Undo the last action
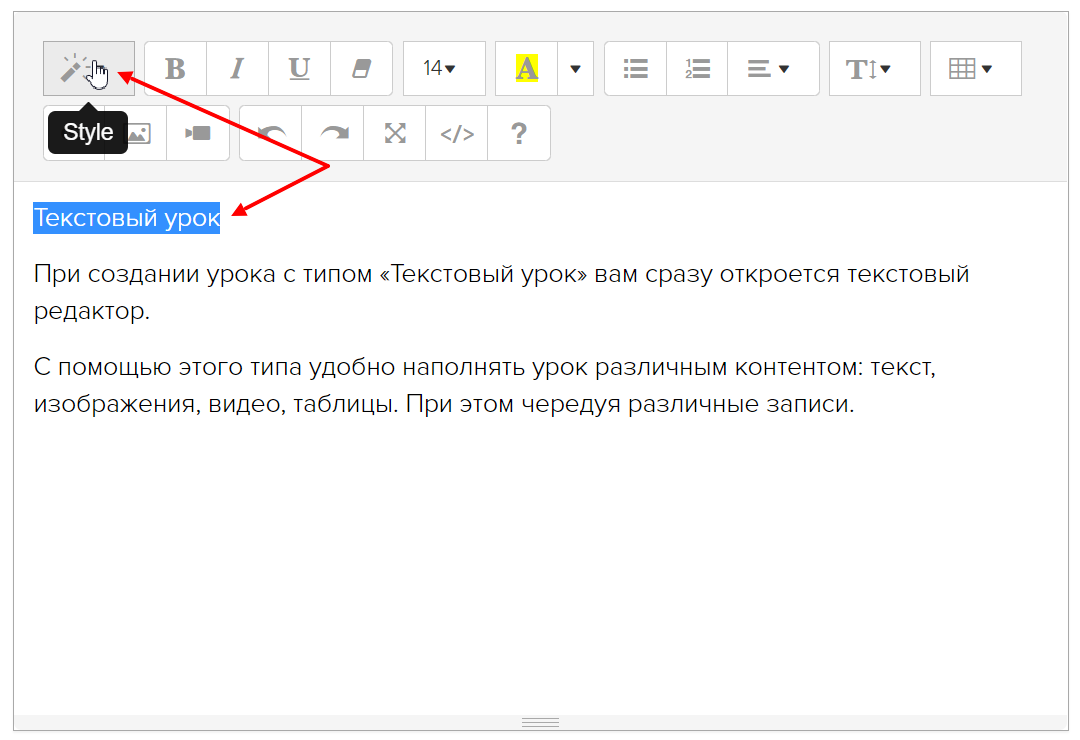 [271, 133]
